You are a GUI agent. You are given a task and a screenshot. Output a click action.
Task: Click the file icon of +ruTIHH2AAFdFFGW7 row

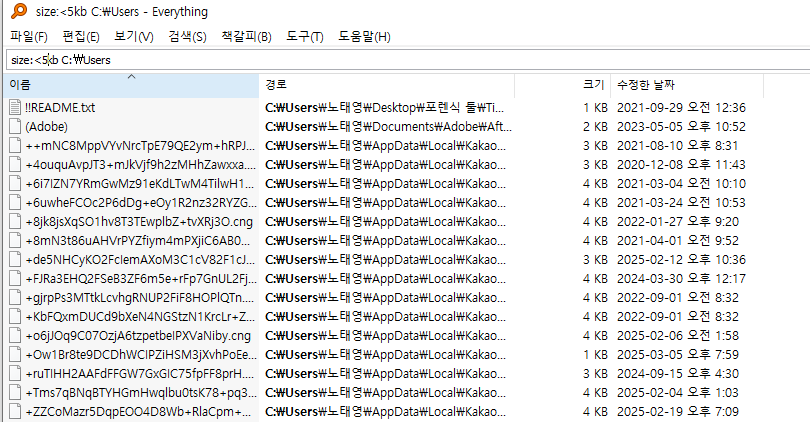pos(15,373)
